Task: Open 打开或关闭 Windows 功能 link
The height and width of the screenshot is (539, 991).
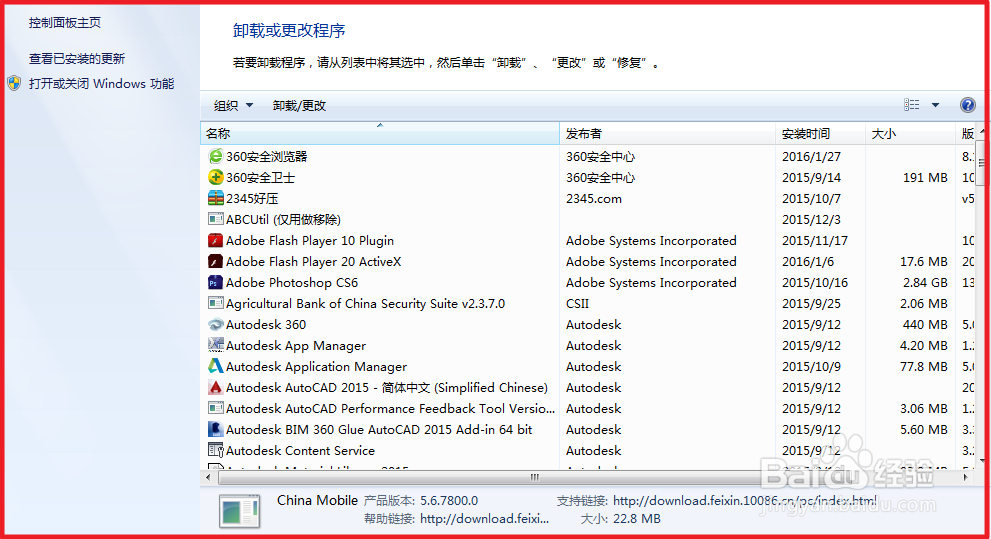Action: point(101,83)
